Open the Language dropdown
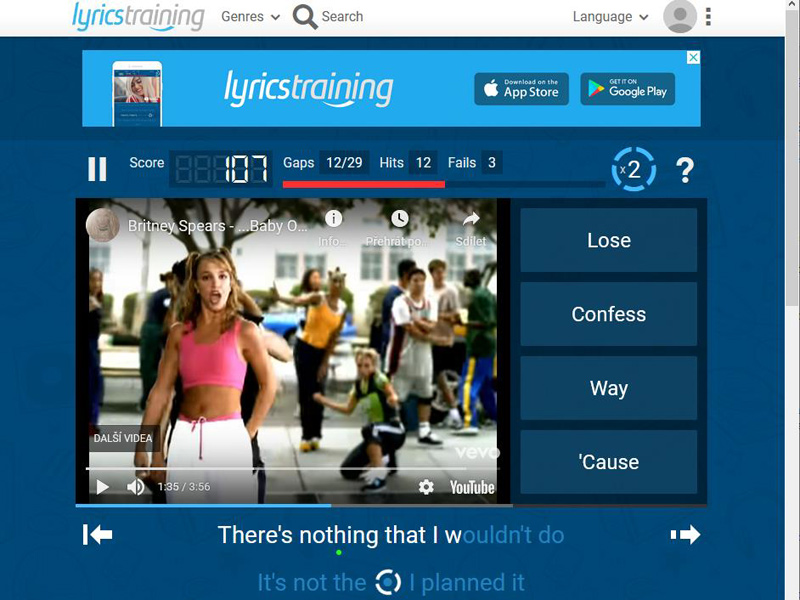The image size is (800, 600). click(610, 17)
